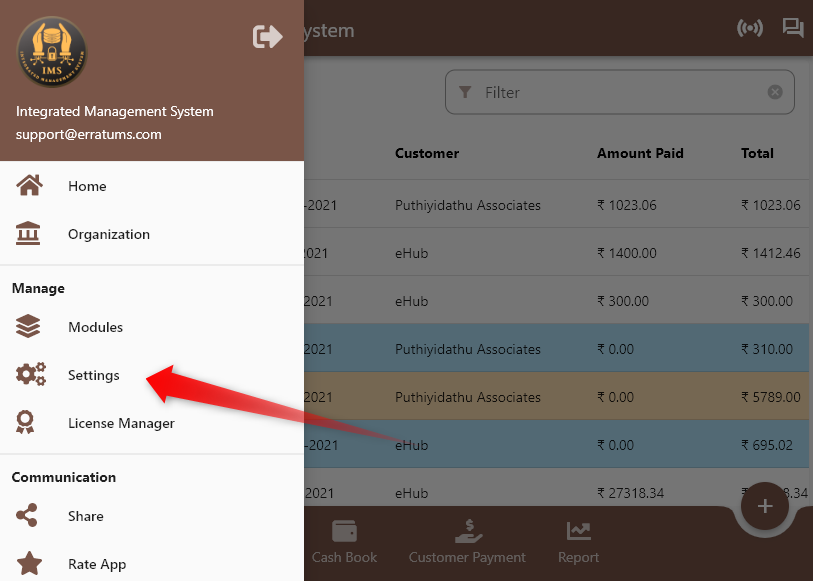Open the Modules stacked layers icon
This screenshot has width=813, height=581.
tap(28, 327)
